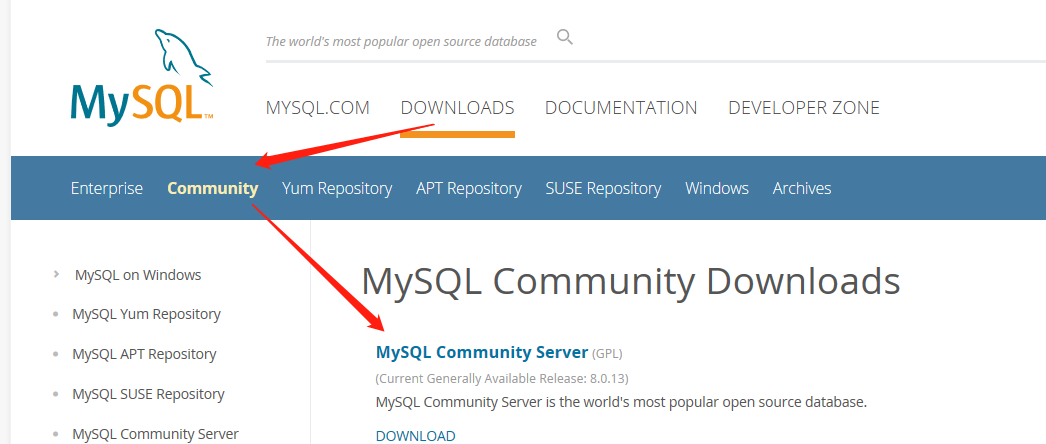Open the DOWNLOADS tab
Screen dimensions: 1046x444
tap(458, 107)
